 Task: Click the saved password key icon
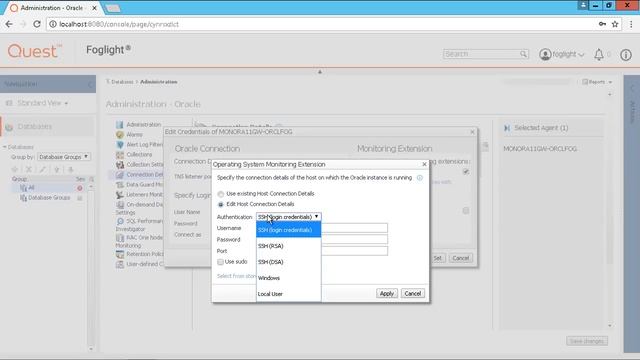tap(602, 24)
